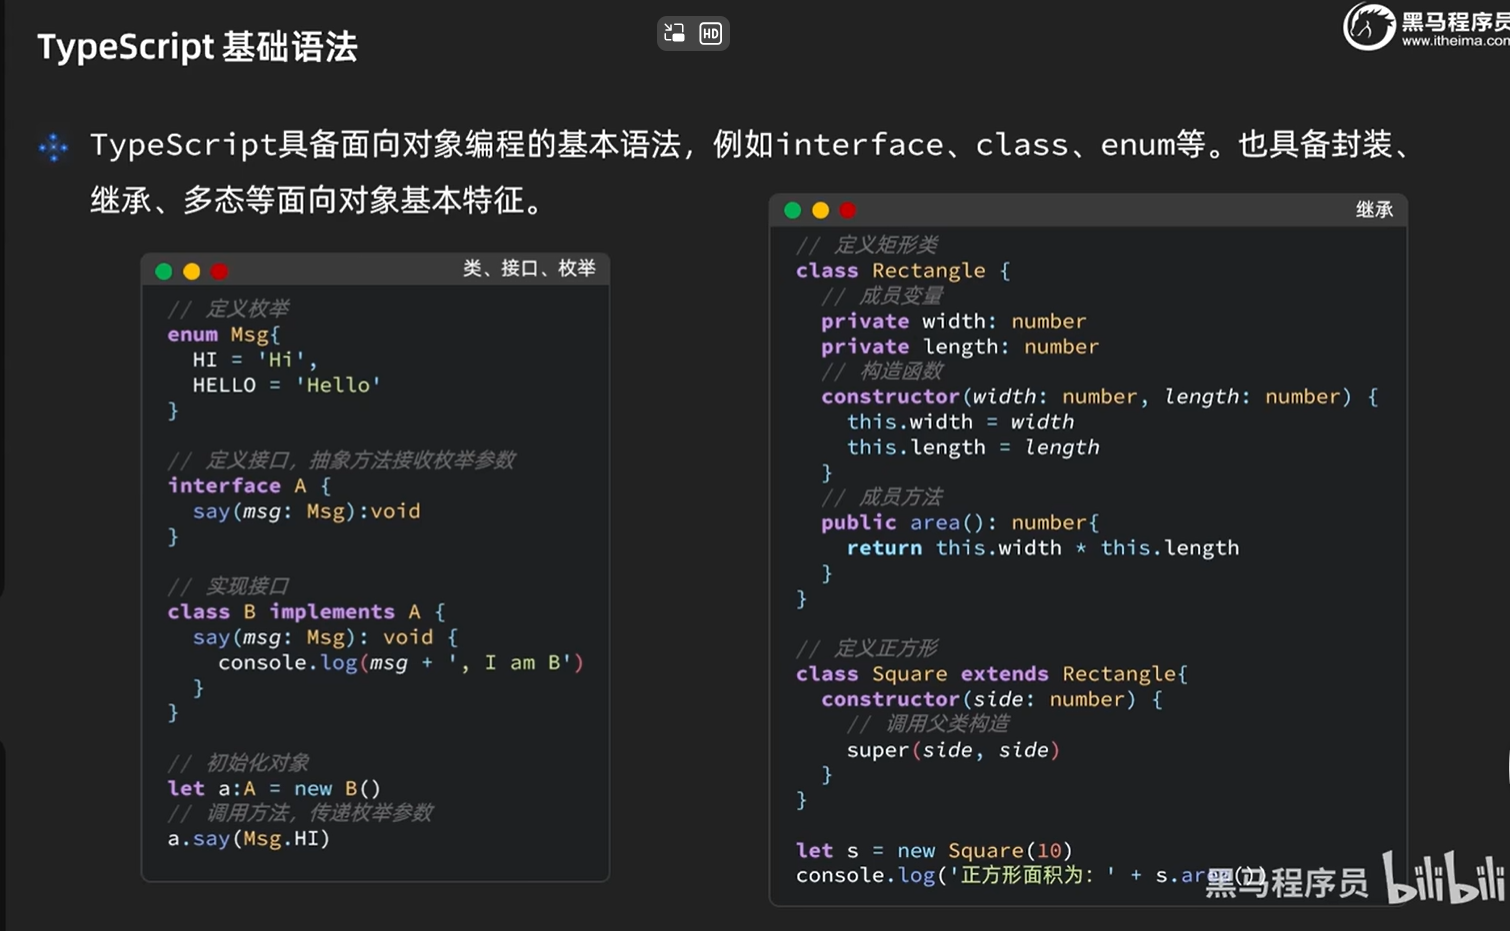1510x931 pixels.
Task: Click the 'interface A {' code line
Action: pos(248,486)
